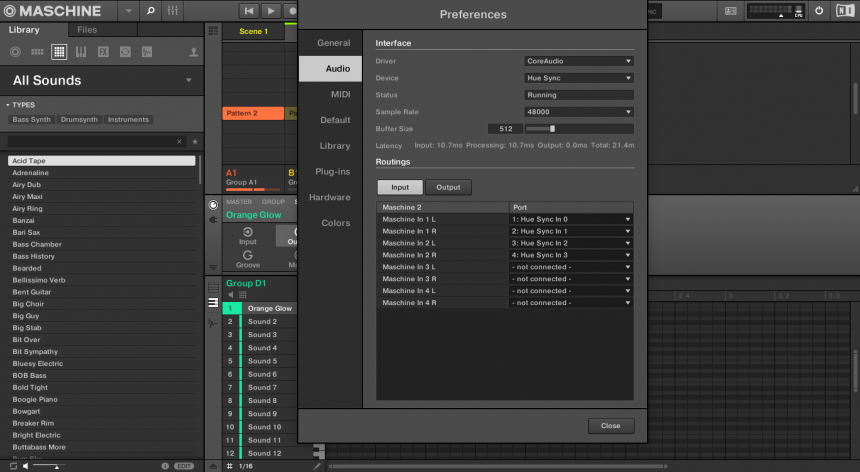This screenshot has height=472, width=860.
Task: Select Group A1 pad
Action: click(x=253, y=178)
